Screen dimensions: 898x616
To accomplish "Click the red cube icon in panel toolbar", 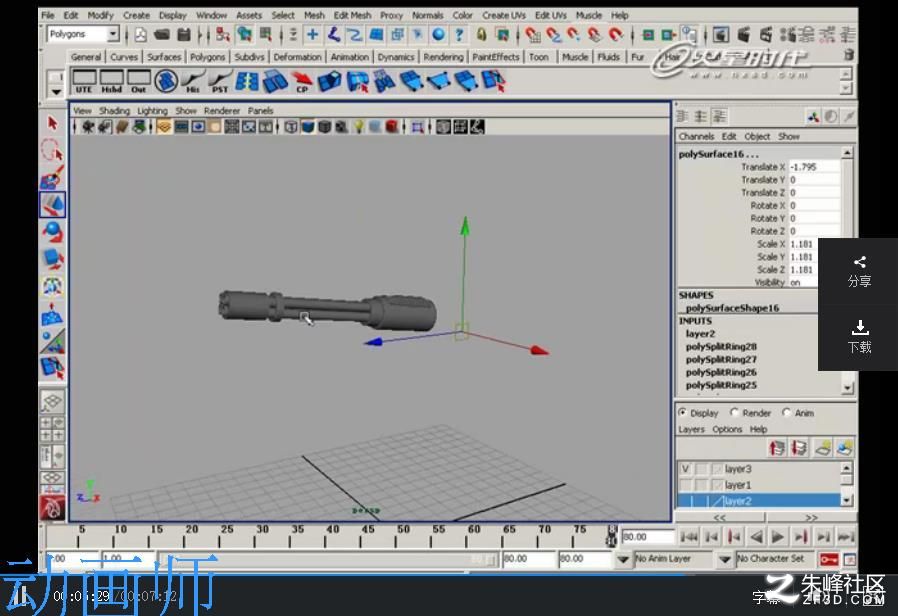I will point(392,127).
